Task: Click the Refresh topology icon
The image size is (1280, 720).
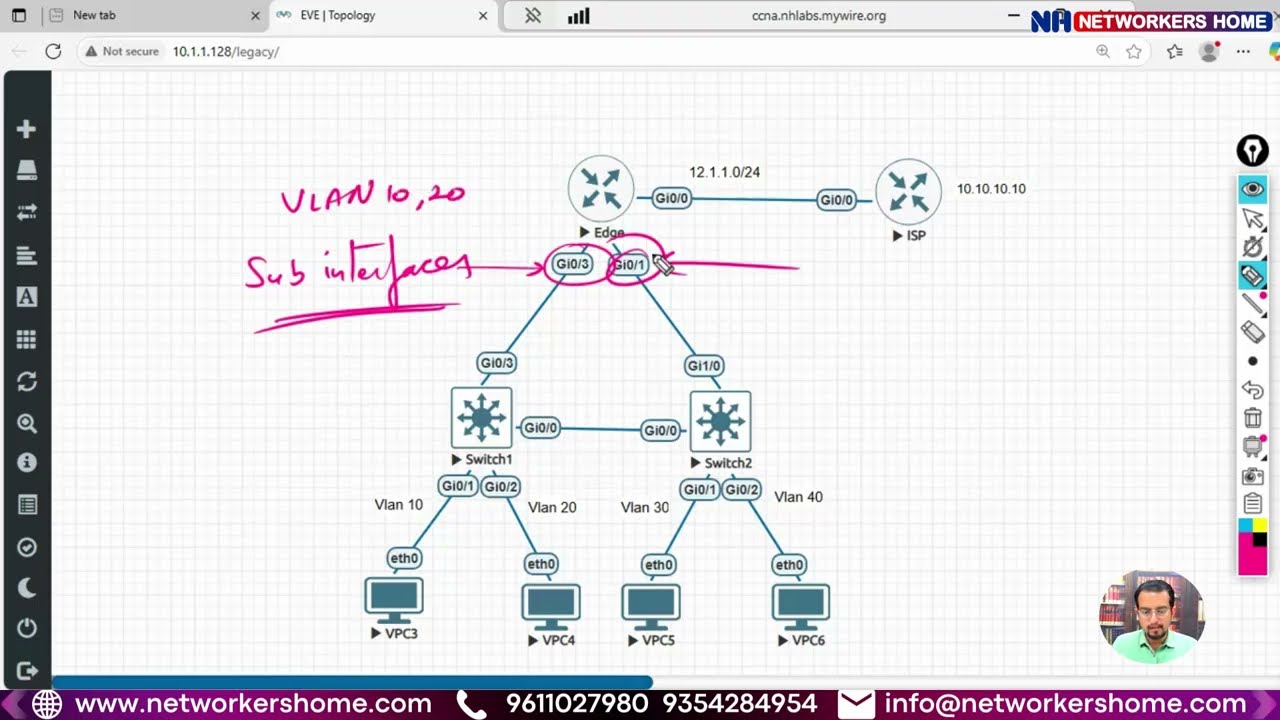Action: pyautogui.click(x=27, y=382)
